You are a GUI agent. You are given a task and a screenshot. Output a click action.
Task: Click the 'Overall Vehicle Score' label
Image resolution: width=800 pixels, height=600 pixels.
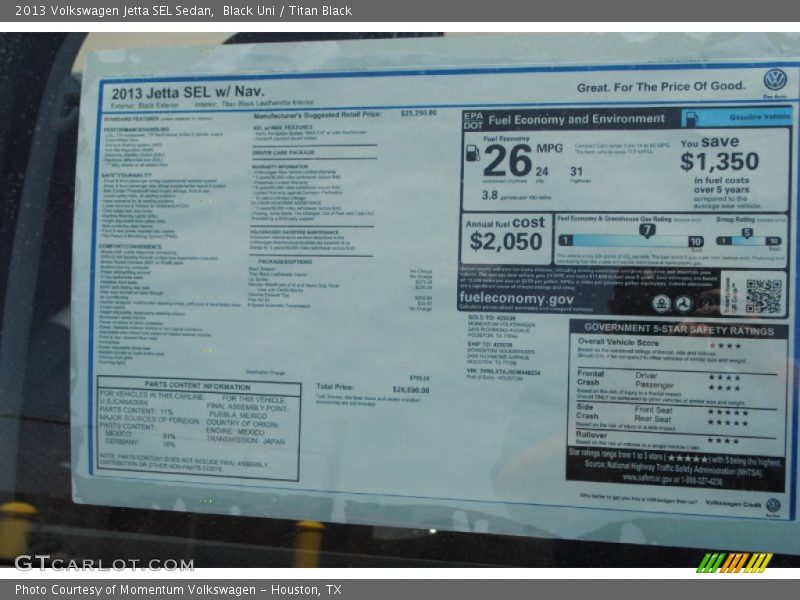618,342
